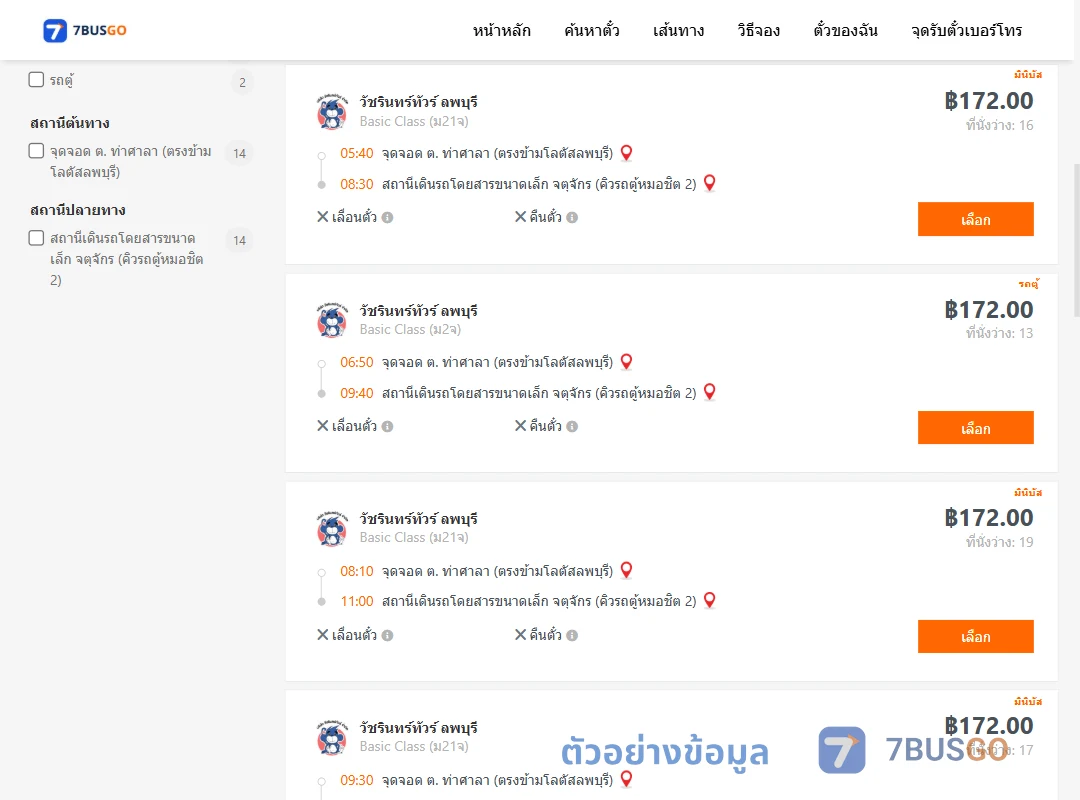Click ที่นั่งว่าง: 13 seats text
The height and width of the screenshot is (800, 1080).
[x=999, y=334]
